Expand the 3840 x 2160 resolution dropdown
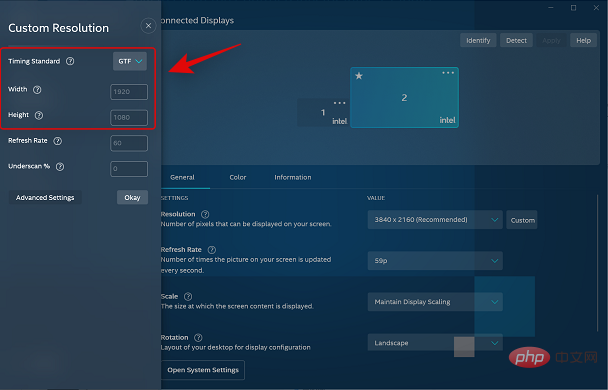The width and height of the screenshot is (608, 390). [435, 220]
